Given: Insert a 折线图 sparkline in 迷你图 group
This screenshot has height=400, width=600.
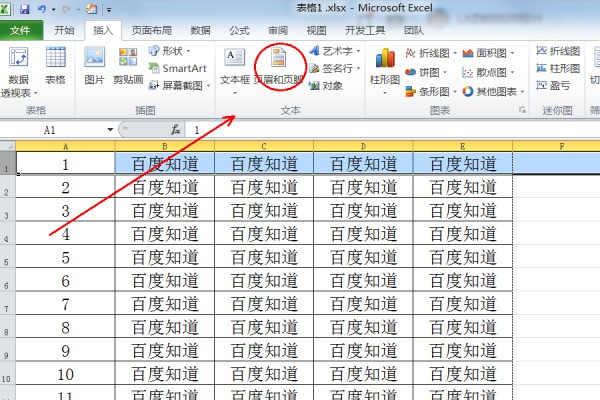Looking at the screenshot, I should tap(558, 51).
